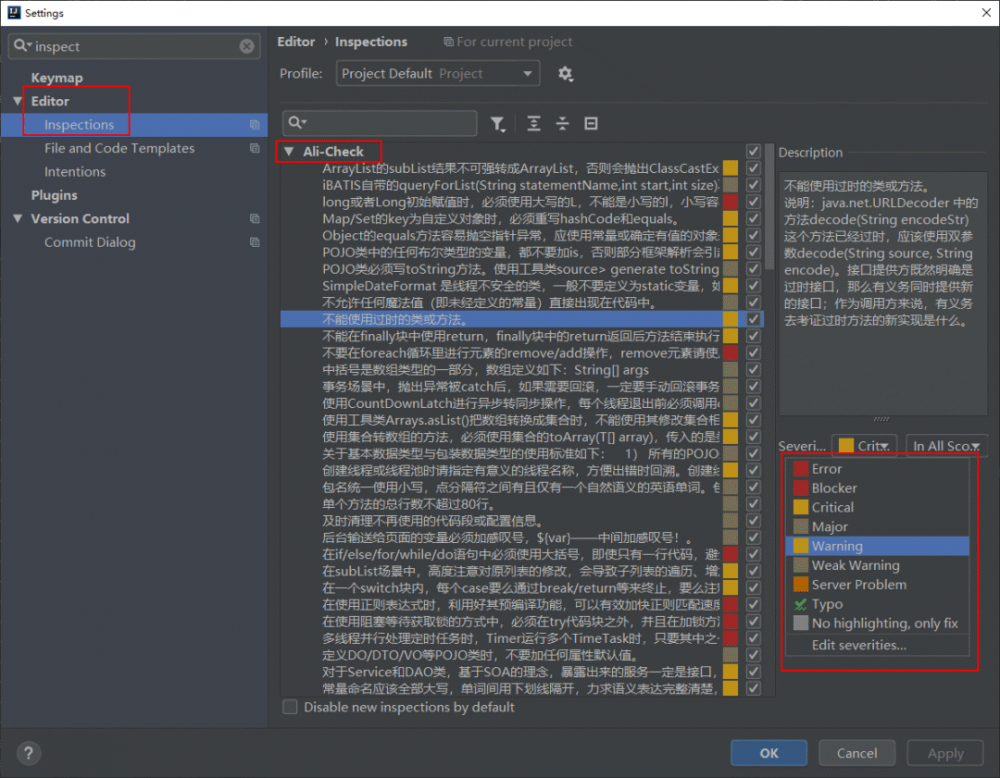The width and height of the screenshot is (1000, 778).
Task: Open the Profile dropdown showing Project Default
Action: click(x=437, y=73)
